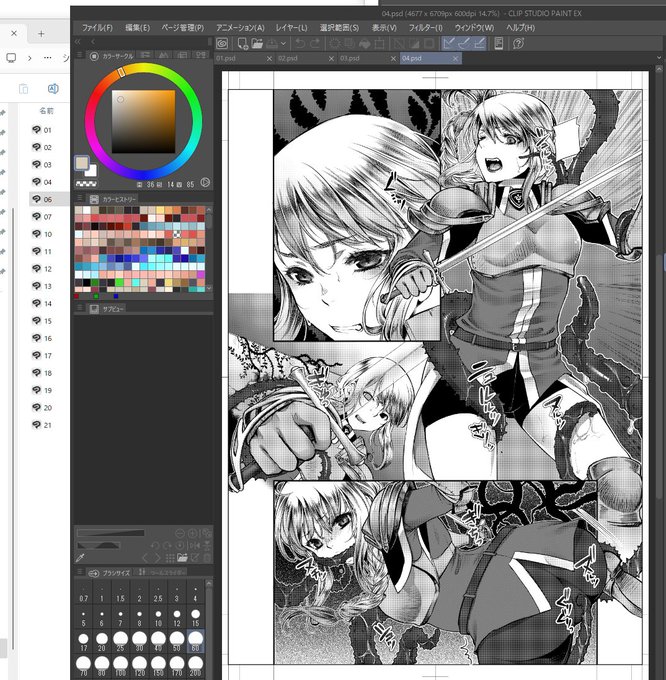Viewport: 666px width, 680px height.
Task: Click the Color History down arrow
Action: [209, 288]
